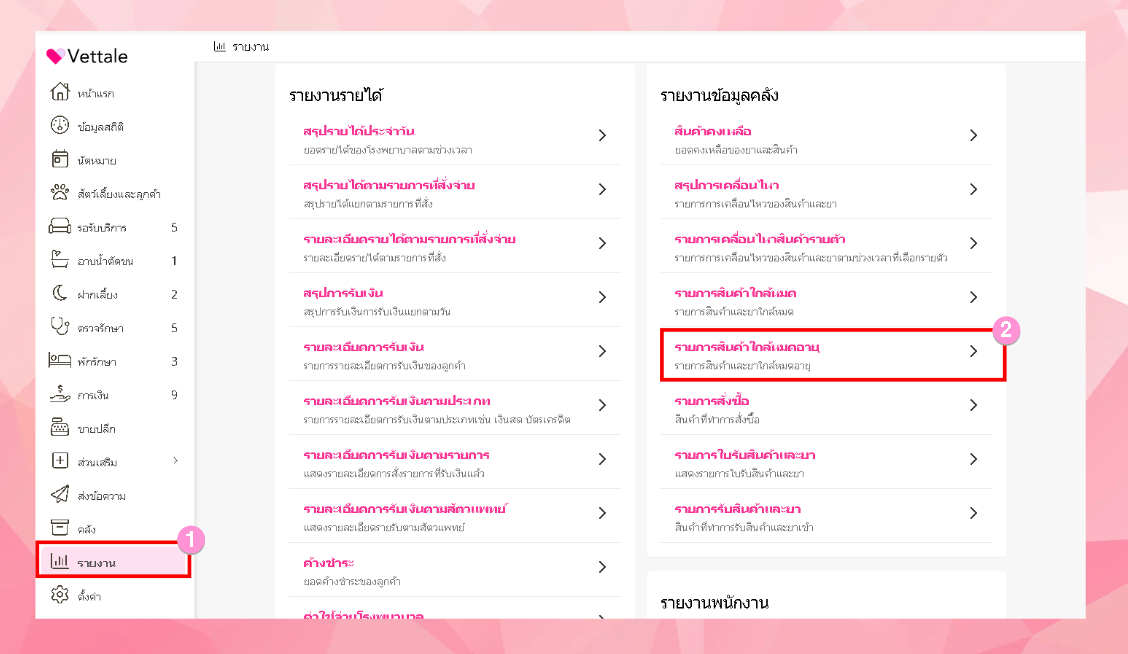Click the ตรวจรักษา stethoscope icon
Screen dimensions: 1128x654
click(x=59, y=328)
